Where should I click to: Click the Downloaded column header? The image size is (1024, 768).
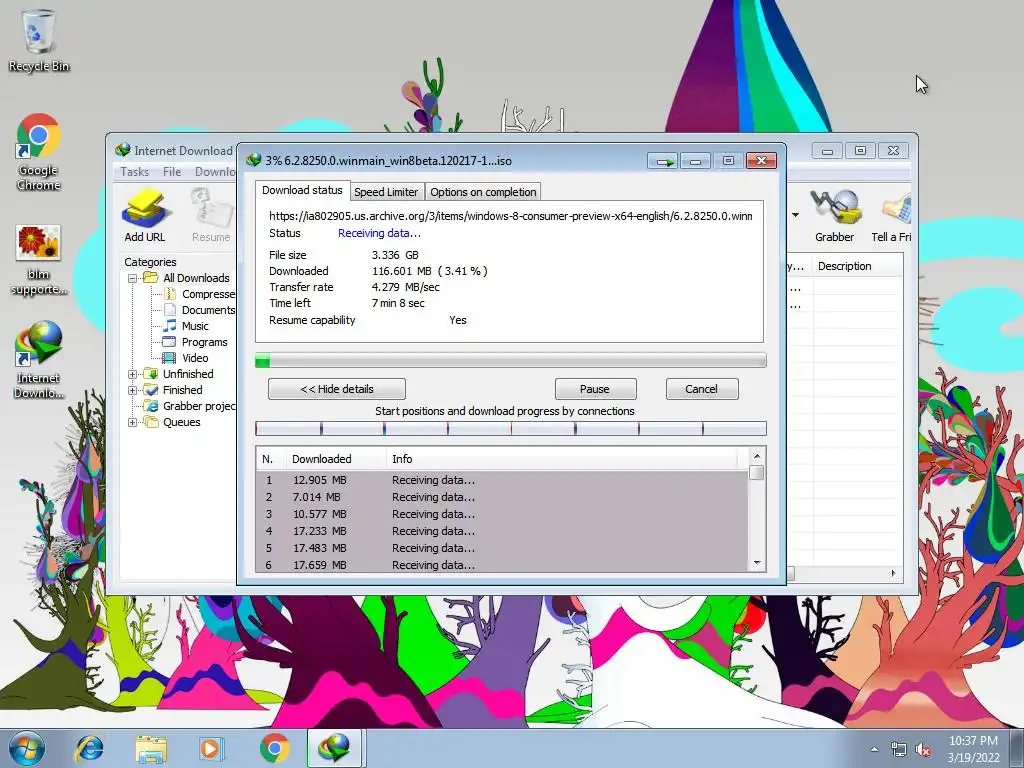336,459
